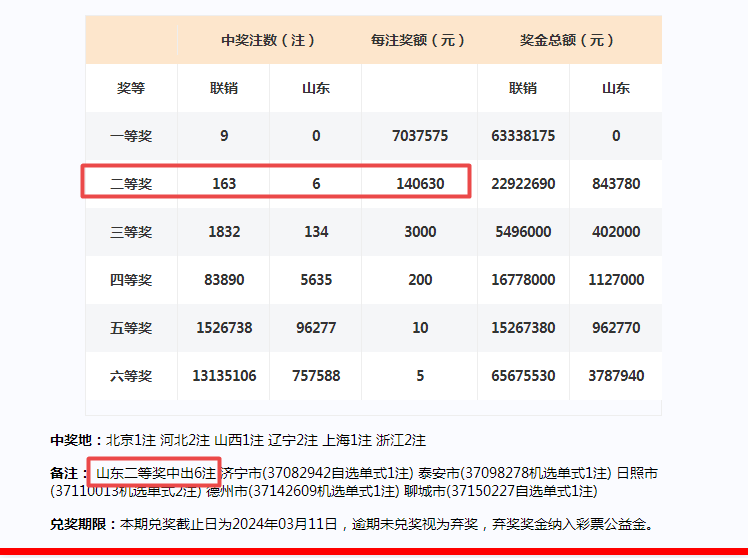Select the 二等奖 row label
This screenshot has height=558, width=748.
coord(131,184)
